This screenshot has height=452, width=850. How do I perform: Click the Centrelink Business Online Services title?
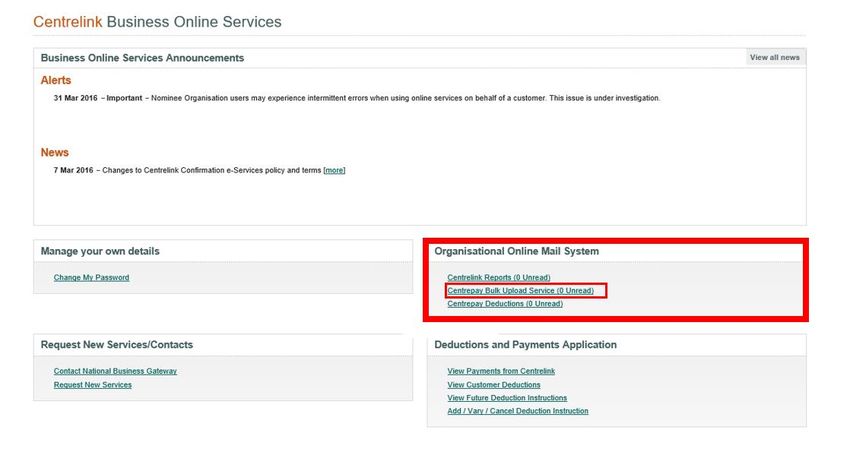point(157,22)
